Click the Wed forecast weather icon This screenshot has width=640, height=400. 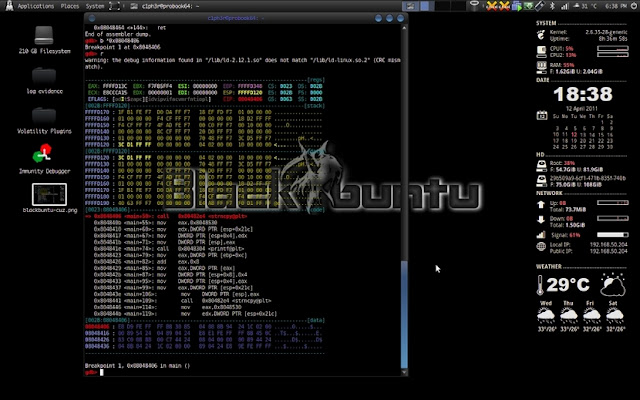(546, 316)
